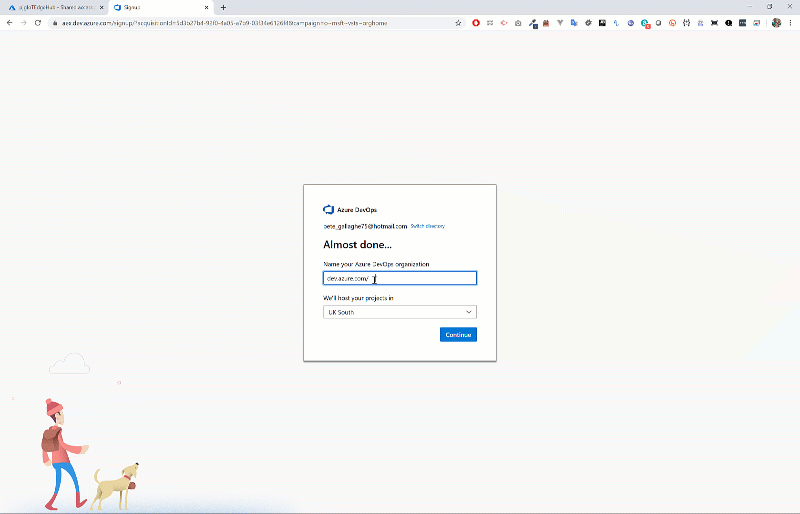The width and height of the screenshot is (800, 514).
Task: Click the Name your Azure DevOps organization label
Action: click(x=376, y=264)
